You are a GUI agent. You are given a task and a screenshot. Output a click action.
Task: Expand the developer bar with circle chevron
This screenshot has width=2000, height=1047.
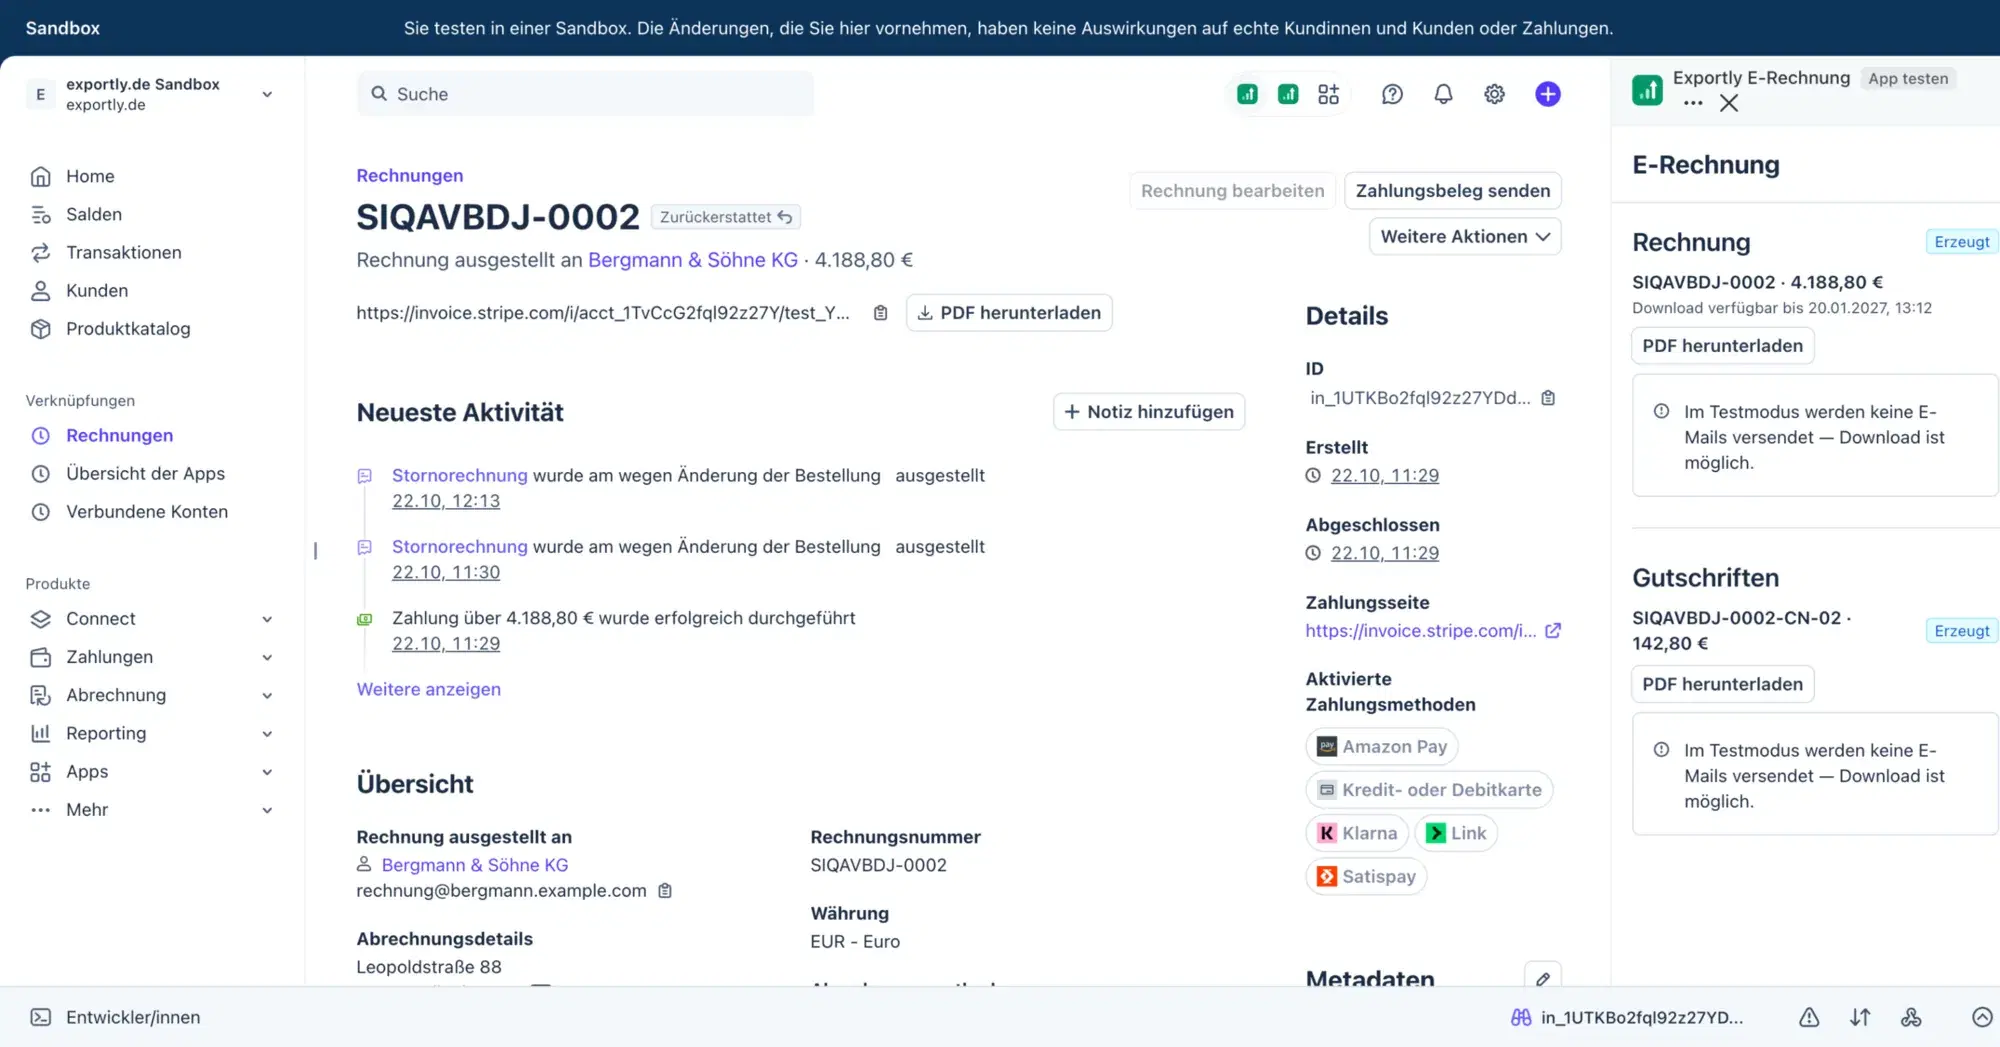[1981, 1017]
